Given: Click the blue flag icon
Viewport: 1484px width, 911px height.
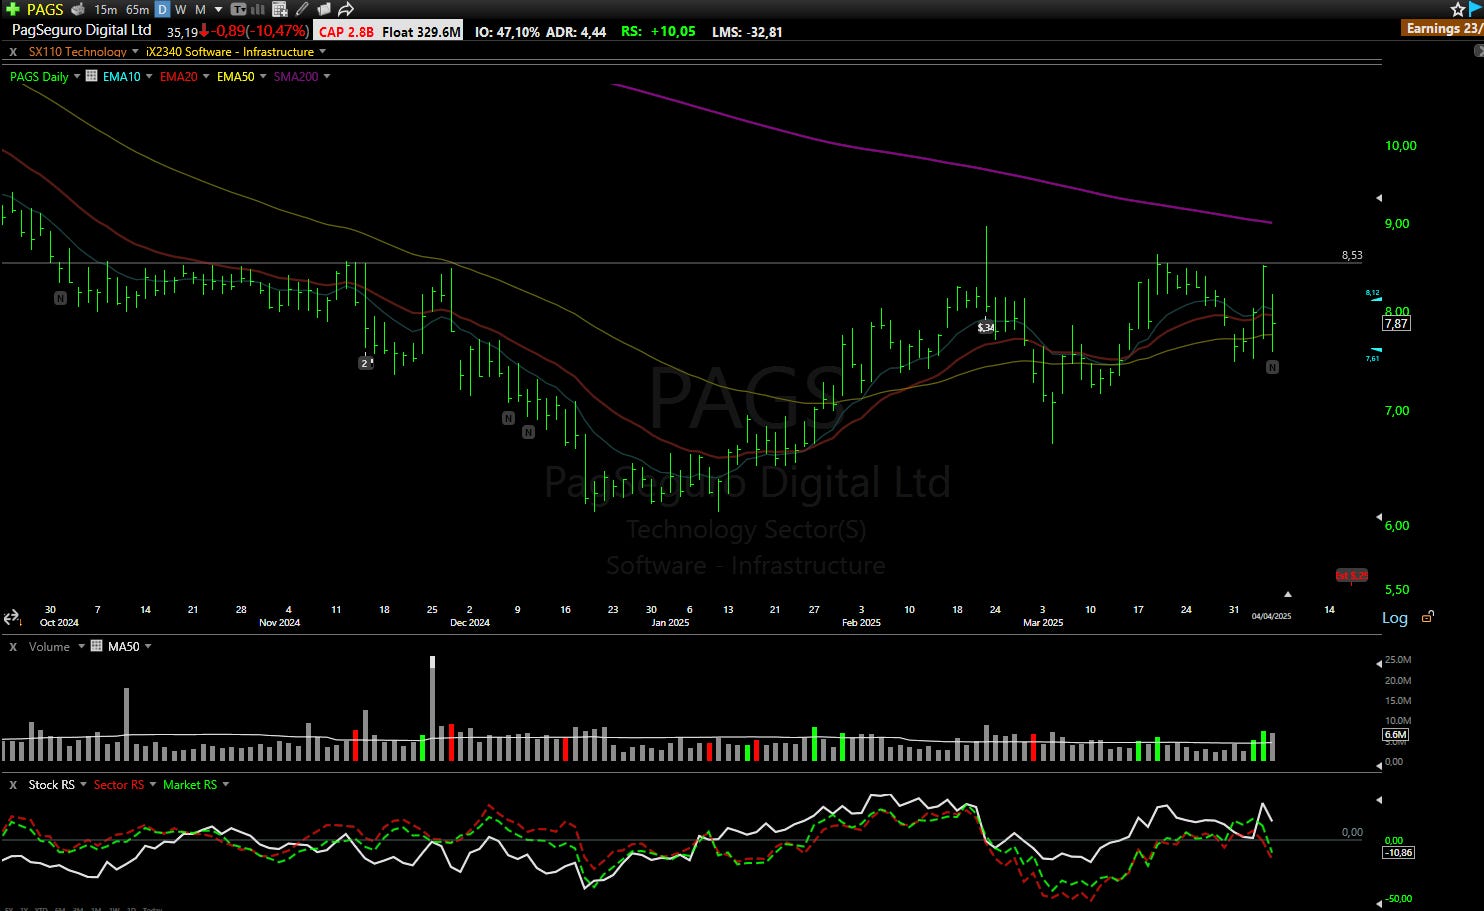Looking at the screenshot, I should (1476, 8).
